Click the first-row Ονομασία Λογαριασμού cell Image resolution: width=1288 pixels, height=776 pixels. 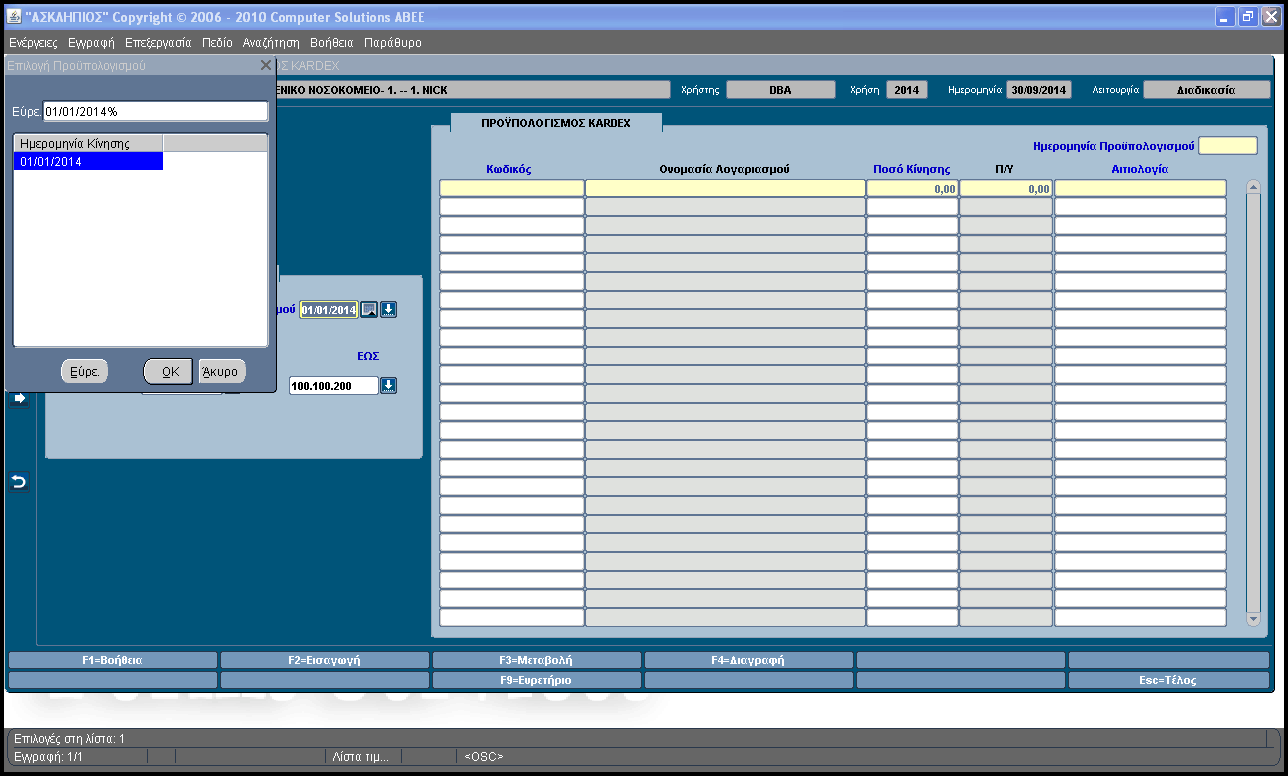725,188
